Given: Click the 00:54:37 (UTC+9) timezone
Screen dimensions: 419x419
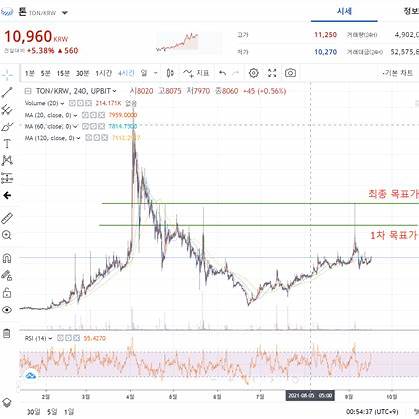Looking at the screenshot, I should point(372,412).
